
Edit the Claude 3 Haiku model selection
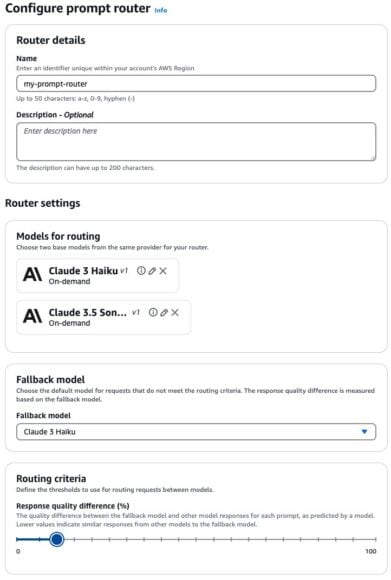coord(152,271)
